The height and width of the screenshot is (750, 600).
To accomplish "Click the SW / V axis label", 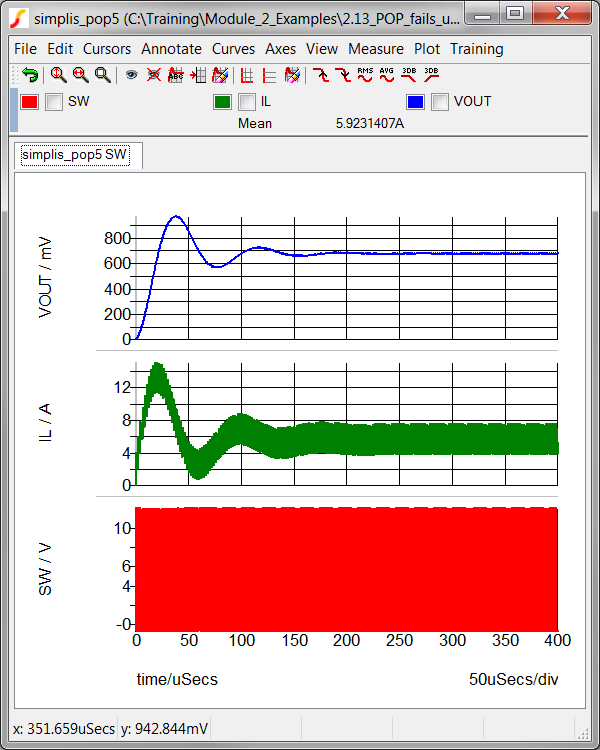I will pos(45,569).
